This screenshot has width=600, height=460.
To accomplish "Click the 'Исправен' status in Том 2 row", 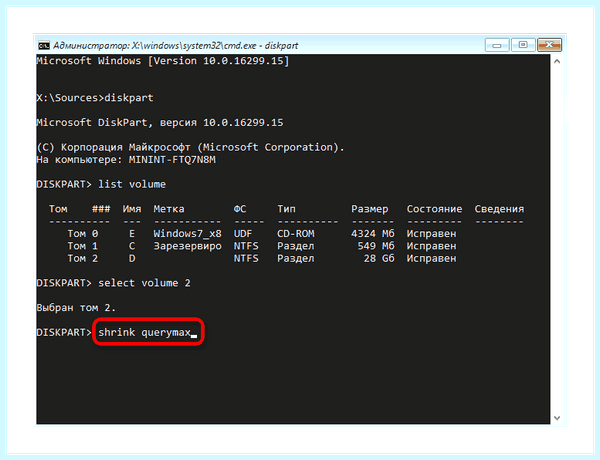I will click(x=431, y=259).
